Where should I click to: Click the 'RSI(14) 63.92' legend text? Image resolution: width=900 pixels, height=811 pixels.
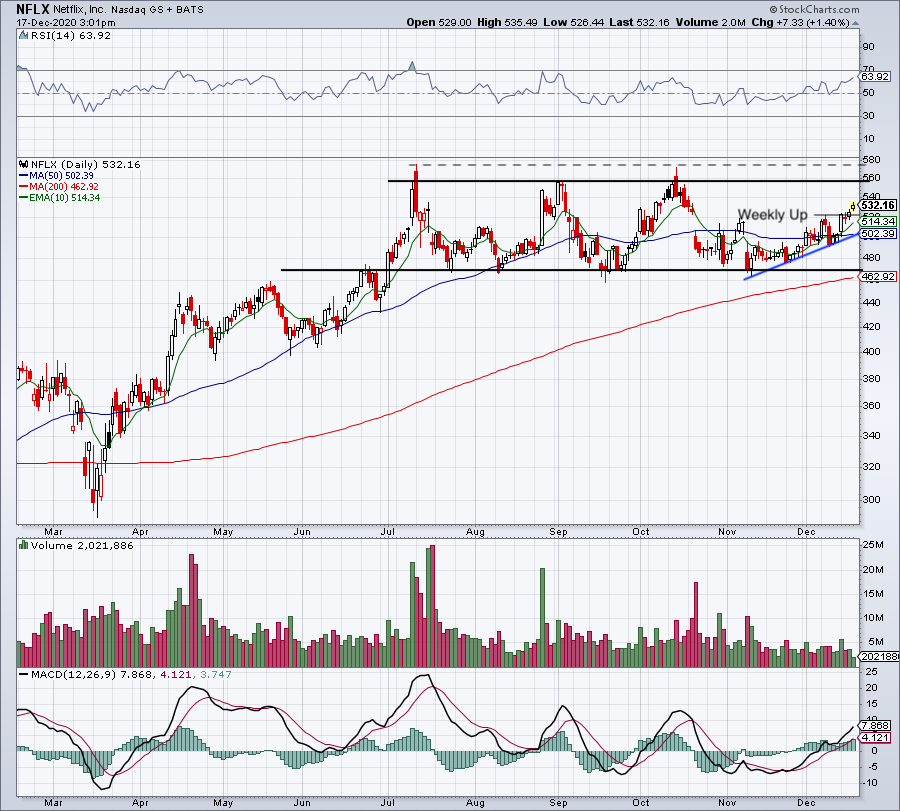coord(70,36)
